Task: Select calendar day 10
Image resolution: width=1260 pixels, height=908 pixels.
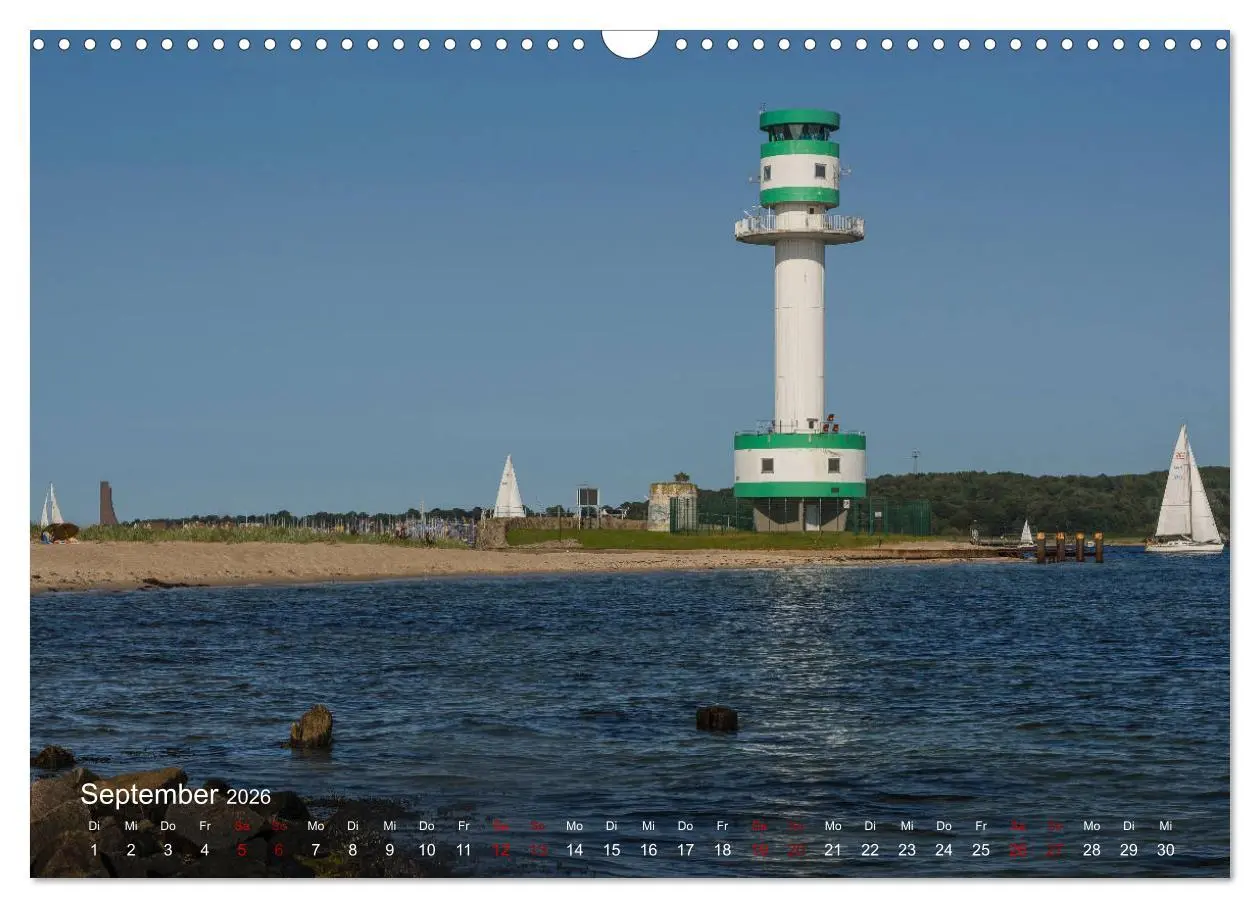Action: click(427, 850)
